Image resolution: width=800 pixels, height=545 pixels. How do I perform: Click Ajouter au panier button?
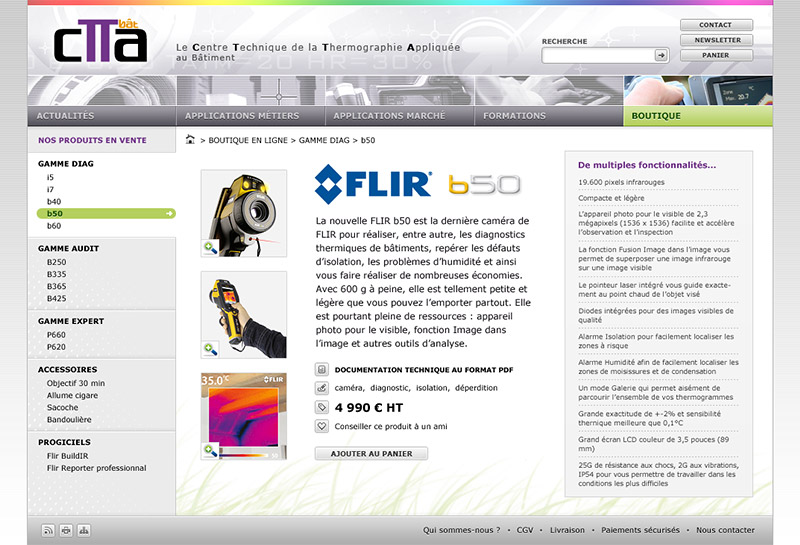[x=371, y=453]
